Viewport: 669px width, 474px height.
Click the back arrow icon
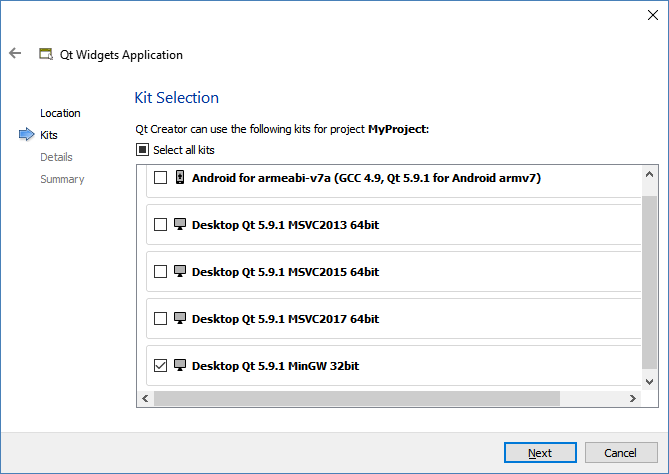pyautogui.click(x=15, y=54)
